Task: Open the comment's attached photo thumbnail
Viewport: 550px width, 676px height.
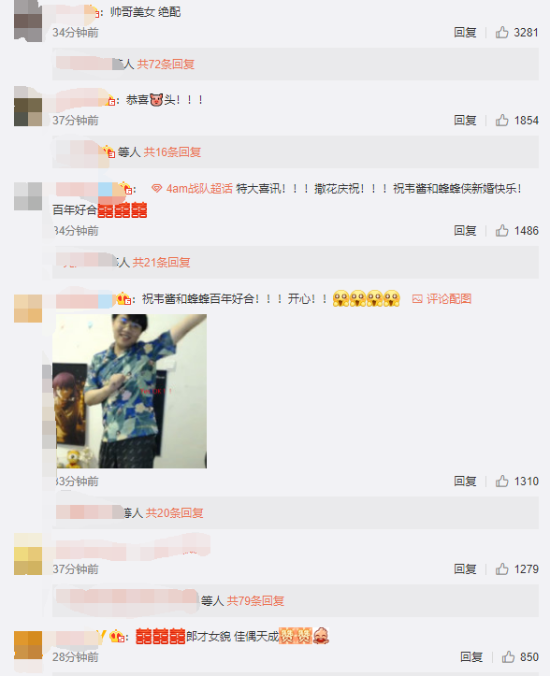Action: [130, 391]
